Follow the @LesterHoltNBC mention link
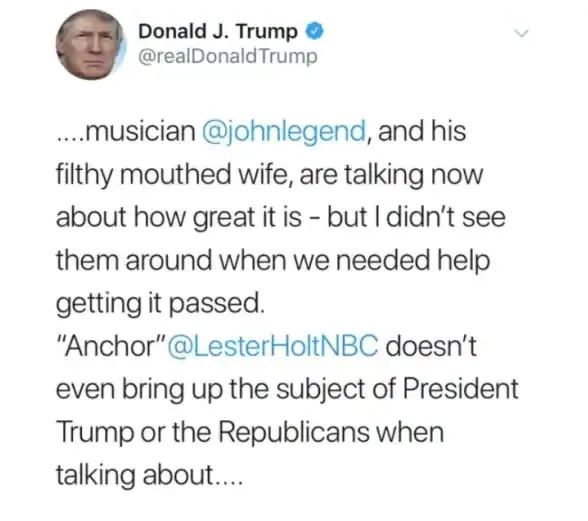The height and width of the screenshot is (521, 588). 273,347
